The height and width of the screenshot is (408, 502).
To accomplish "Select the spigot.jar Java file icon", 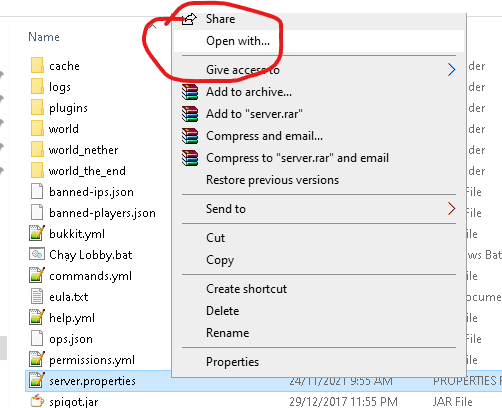I will click(37, 401).
